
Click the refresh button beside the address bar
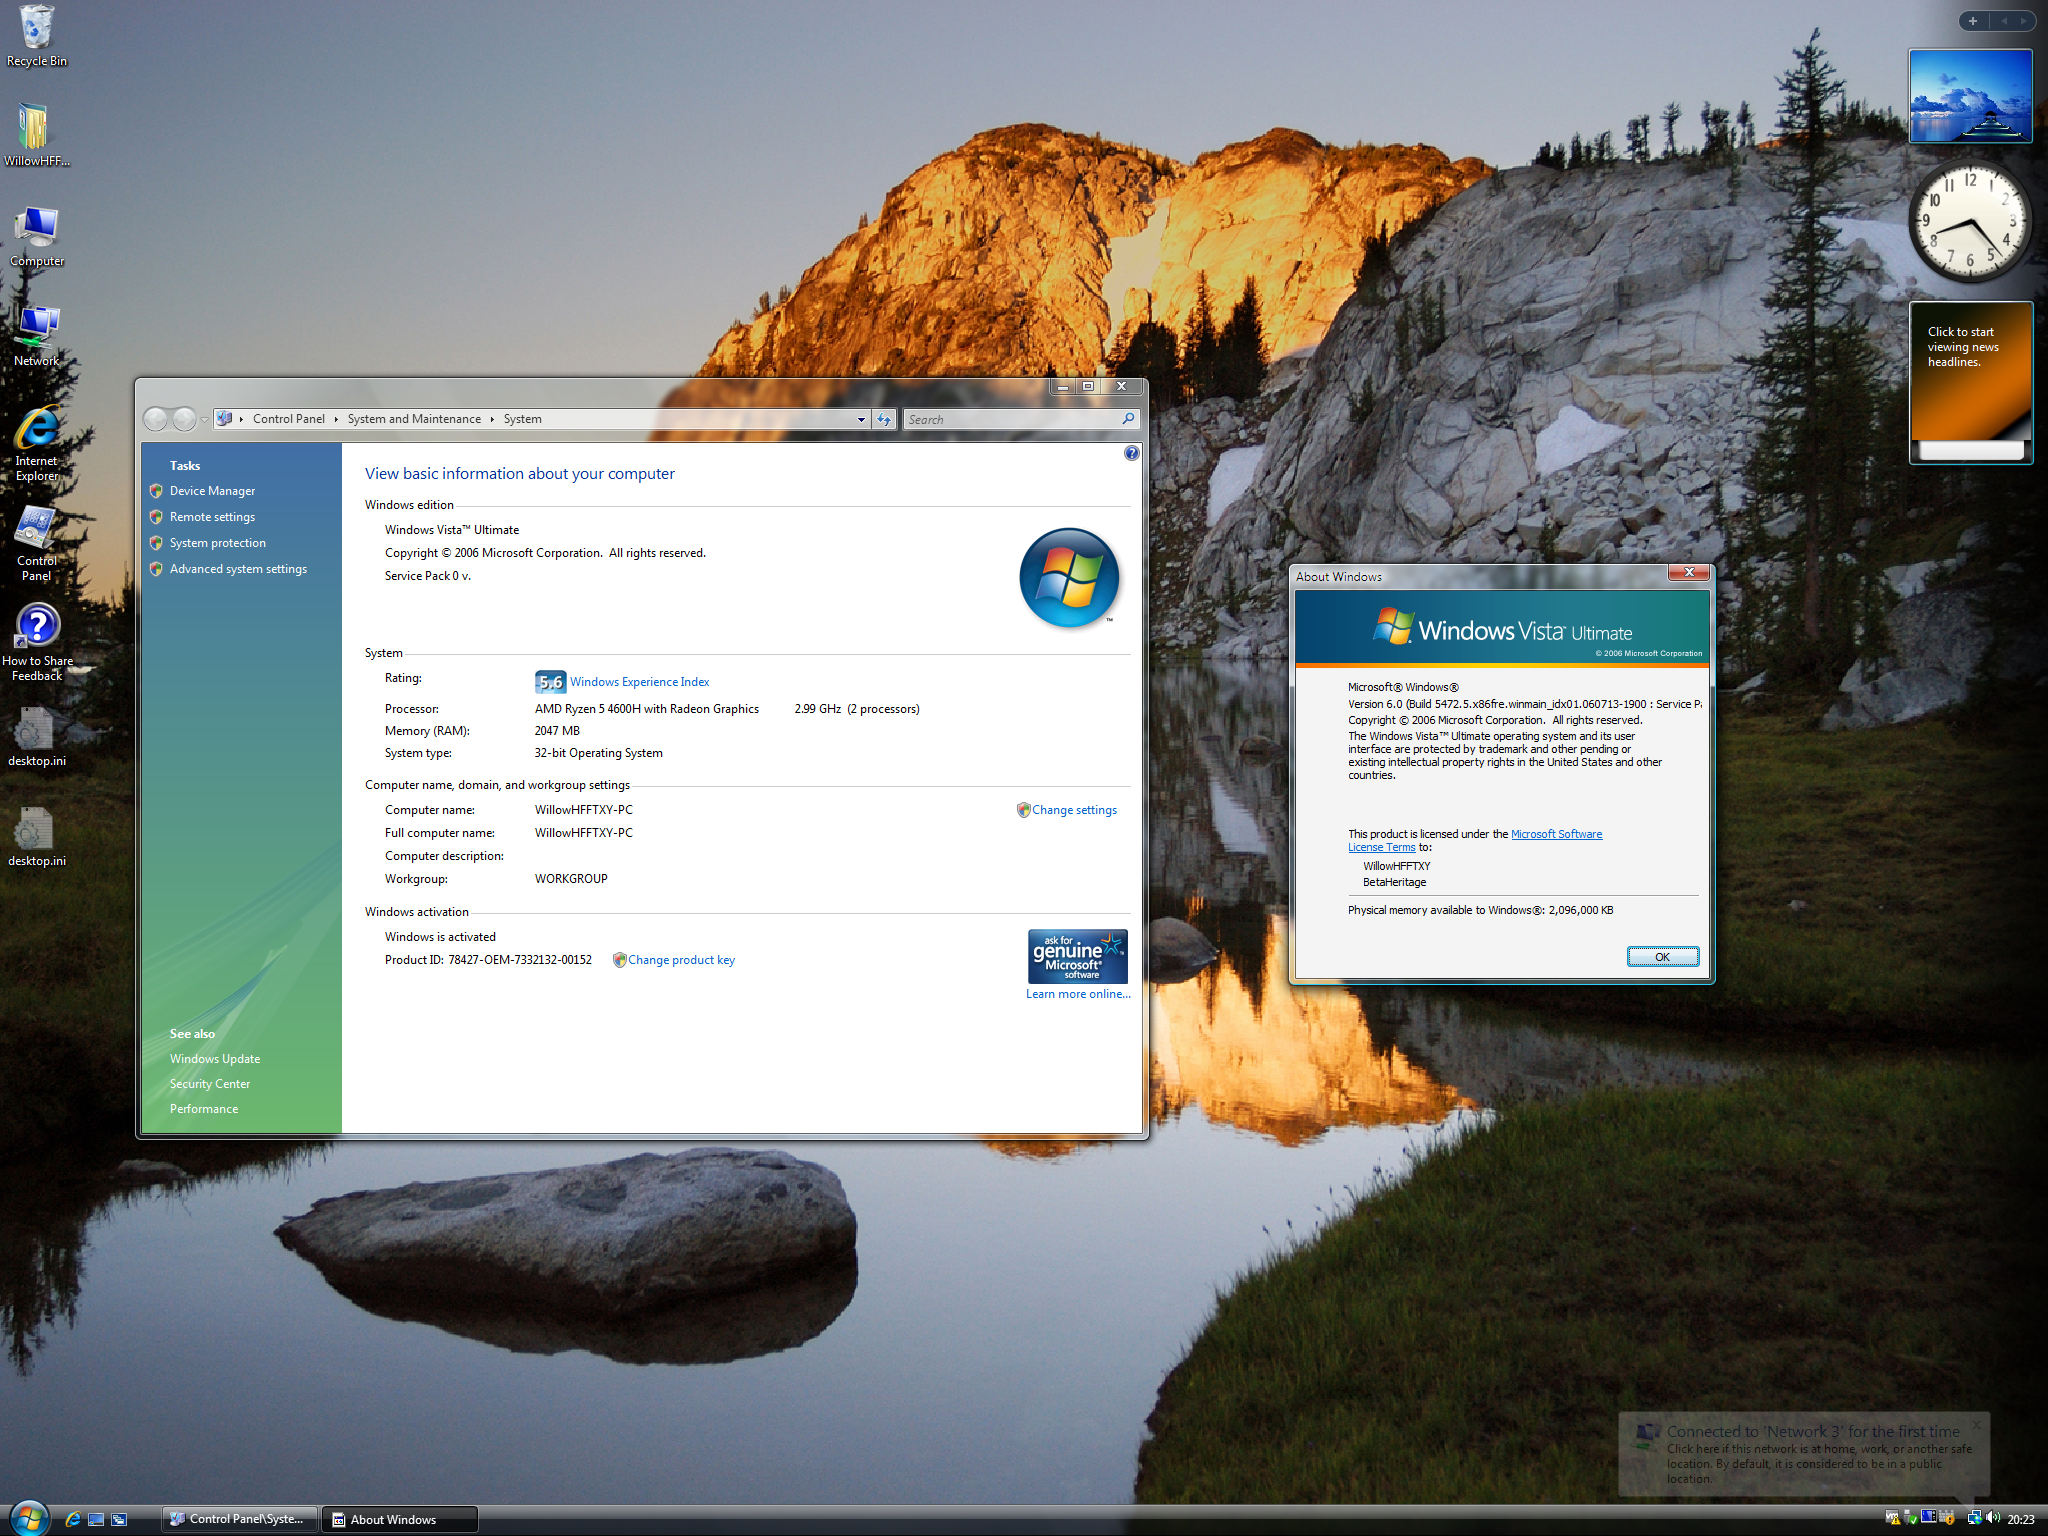[x=884, y=419]
